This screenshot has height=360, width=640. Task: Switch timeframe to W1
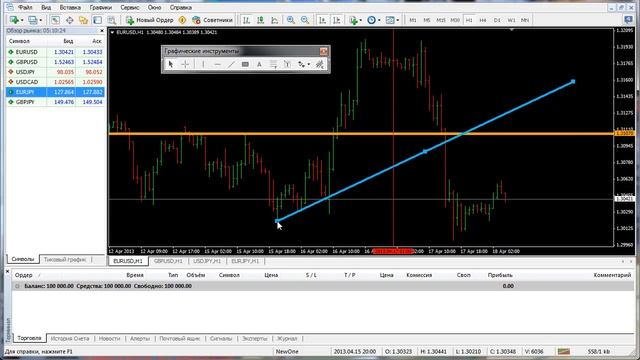(x=511, y=20)
